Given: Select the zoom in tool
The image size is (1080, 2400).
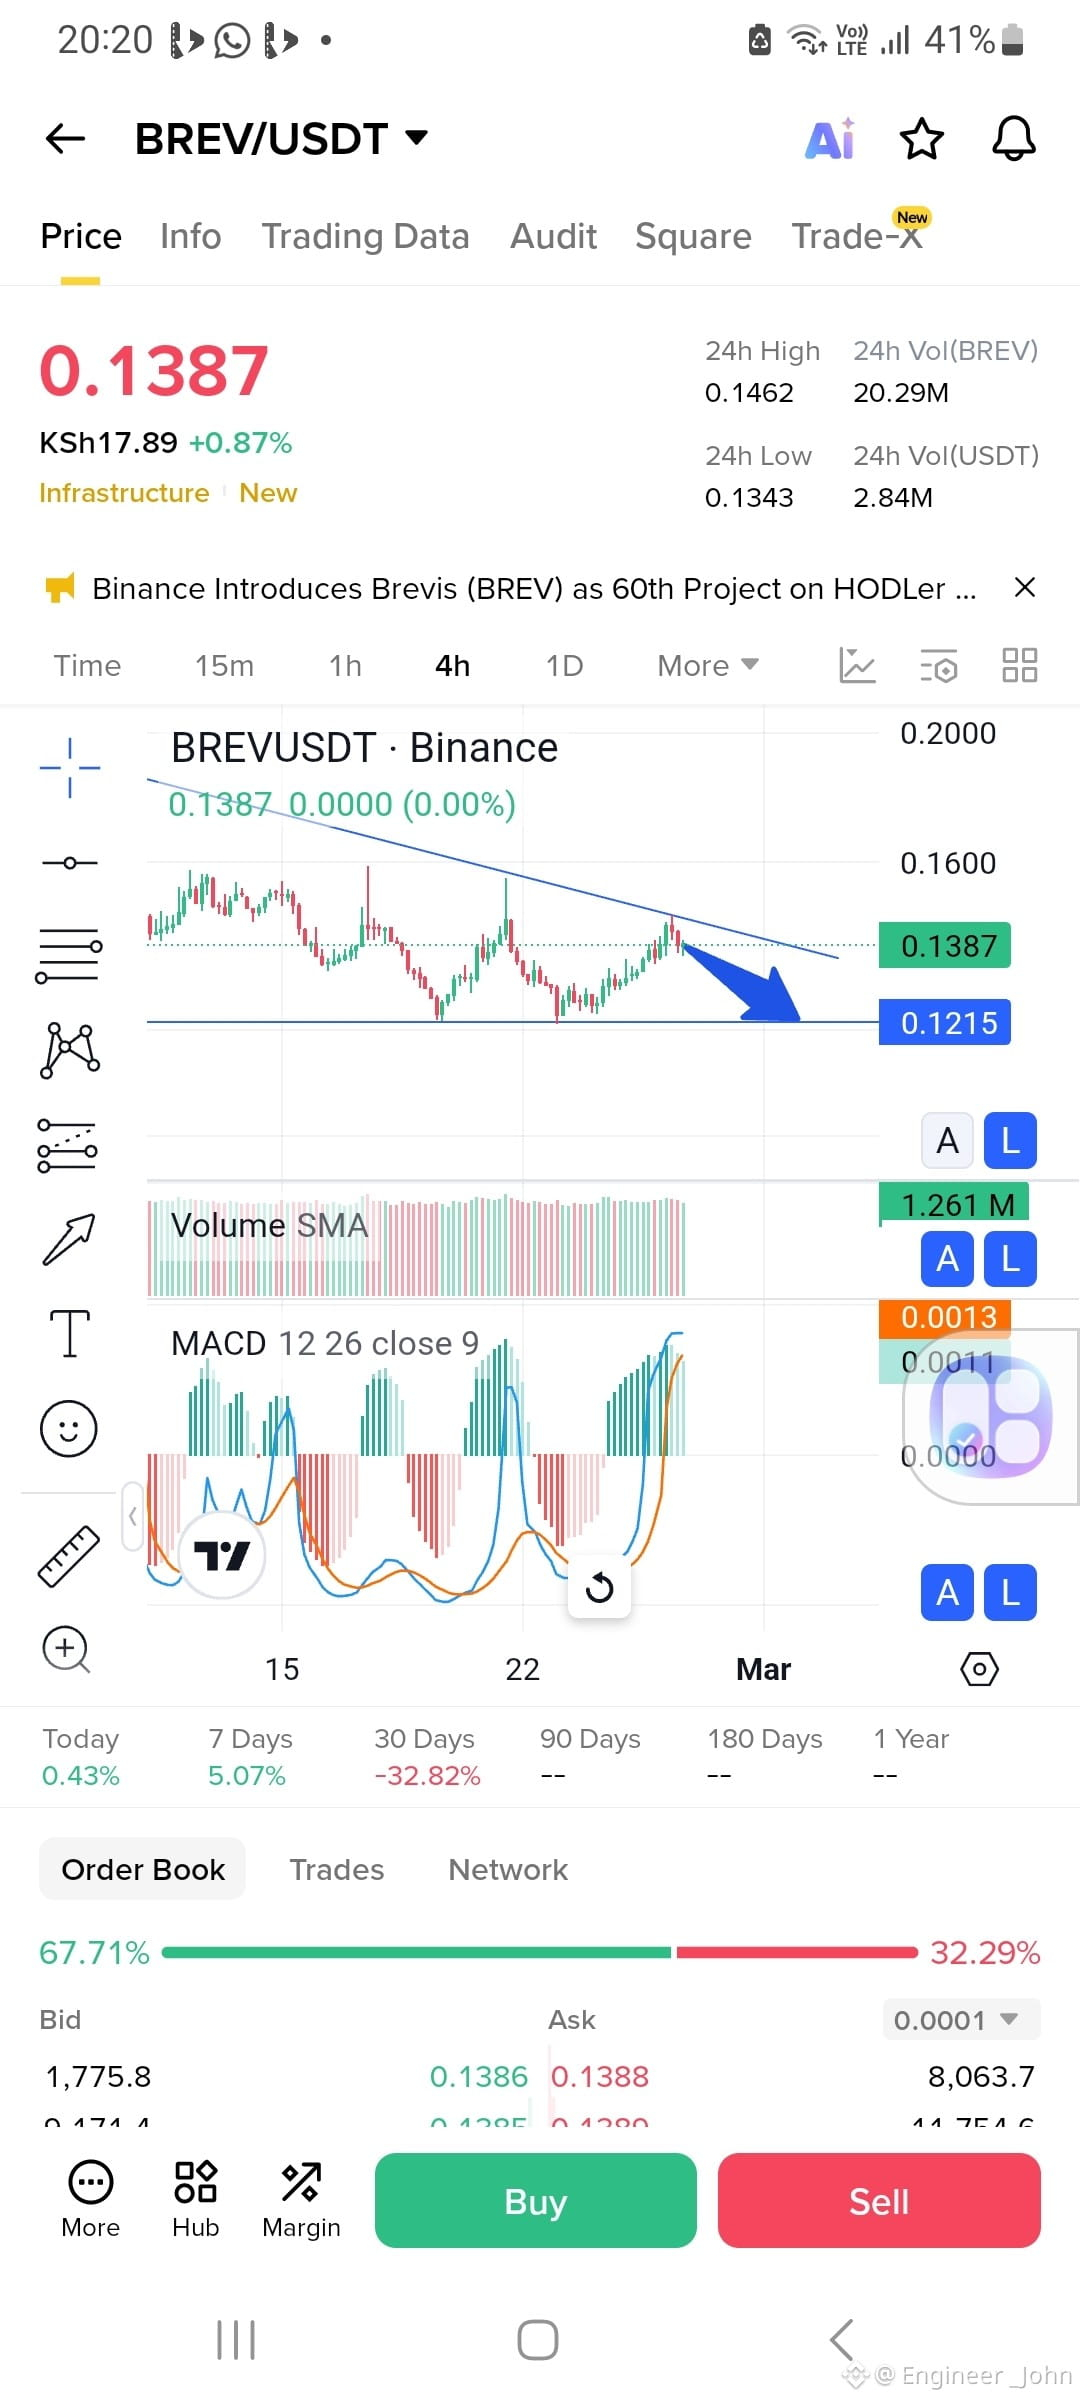Looking at the screenshot, I should tap(66, 1649).
